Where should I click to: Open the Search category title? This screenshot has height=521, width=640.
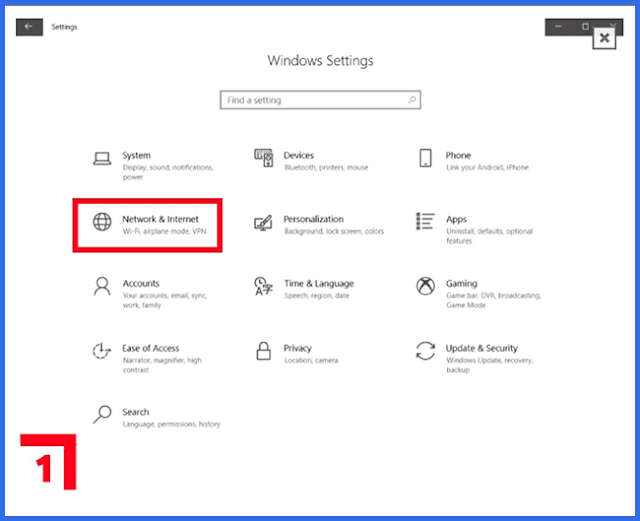coord(136,412)
